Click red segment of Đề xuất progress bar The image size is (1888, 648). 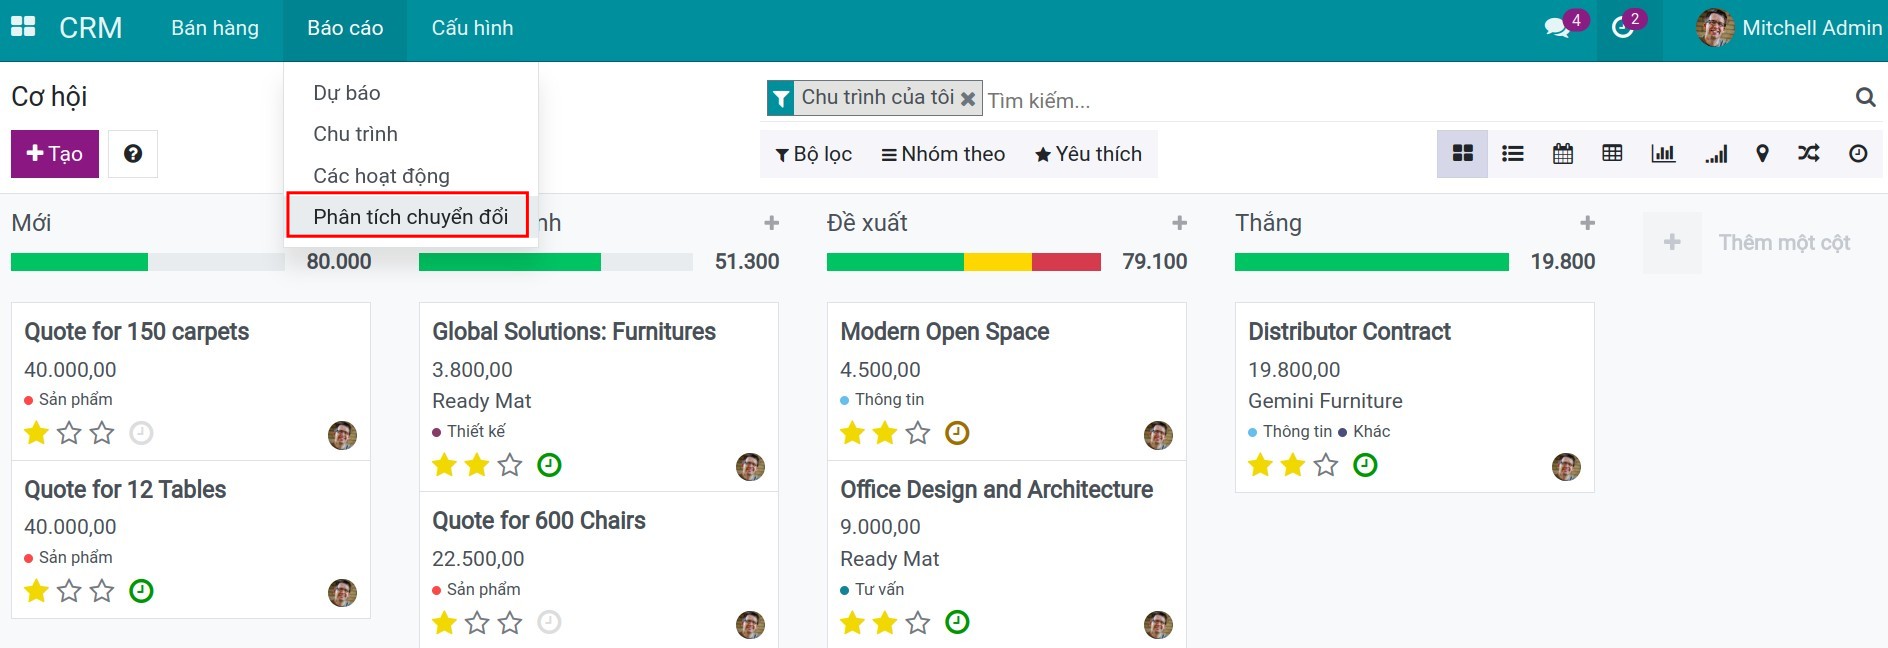[1066, 262]
